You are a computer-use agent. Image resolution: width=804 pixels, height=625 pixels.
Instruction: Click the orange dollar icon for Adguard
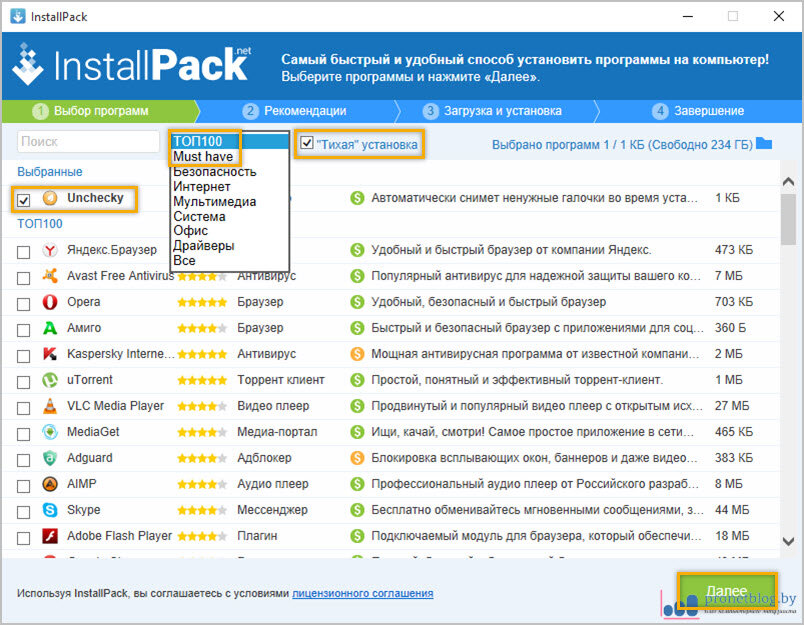tap(357, 458)
